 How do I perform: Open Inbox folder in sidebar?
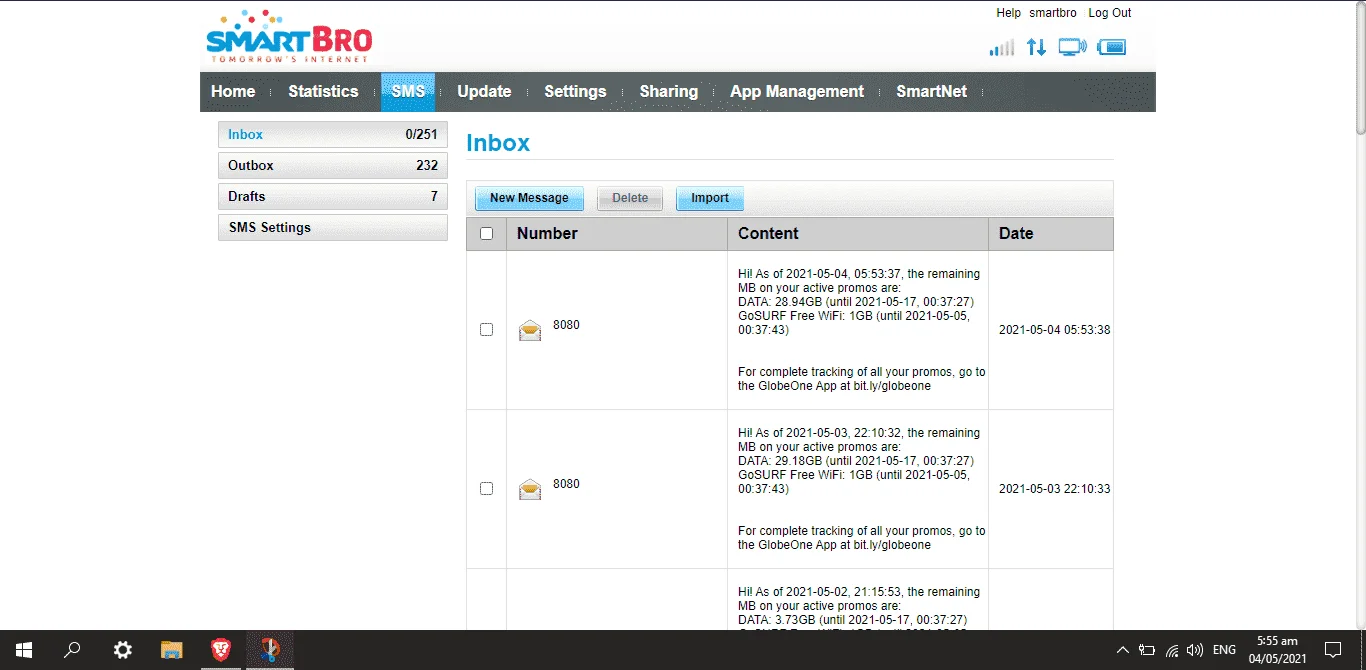pos(333,134)
